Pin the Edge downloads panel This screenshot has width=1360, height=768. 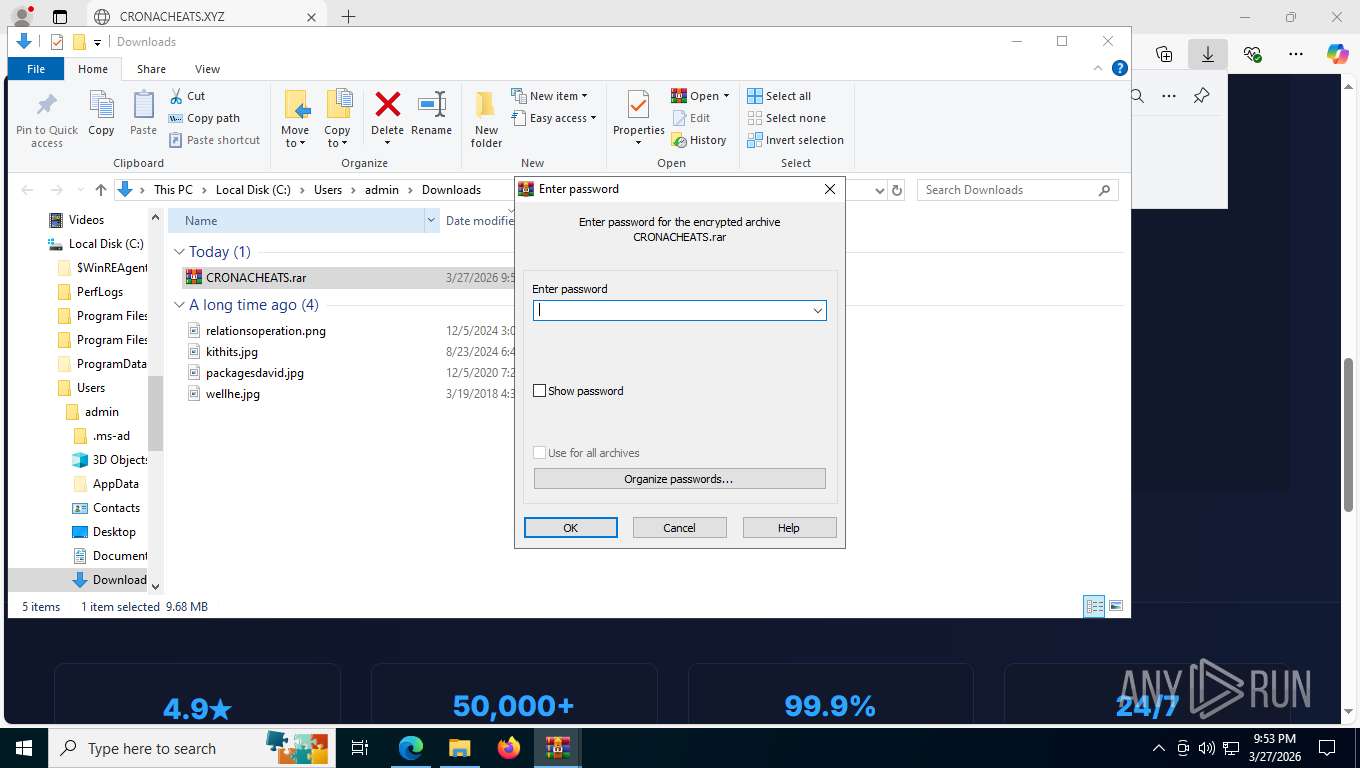[x=1202, y=96]
